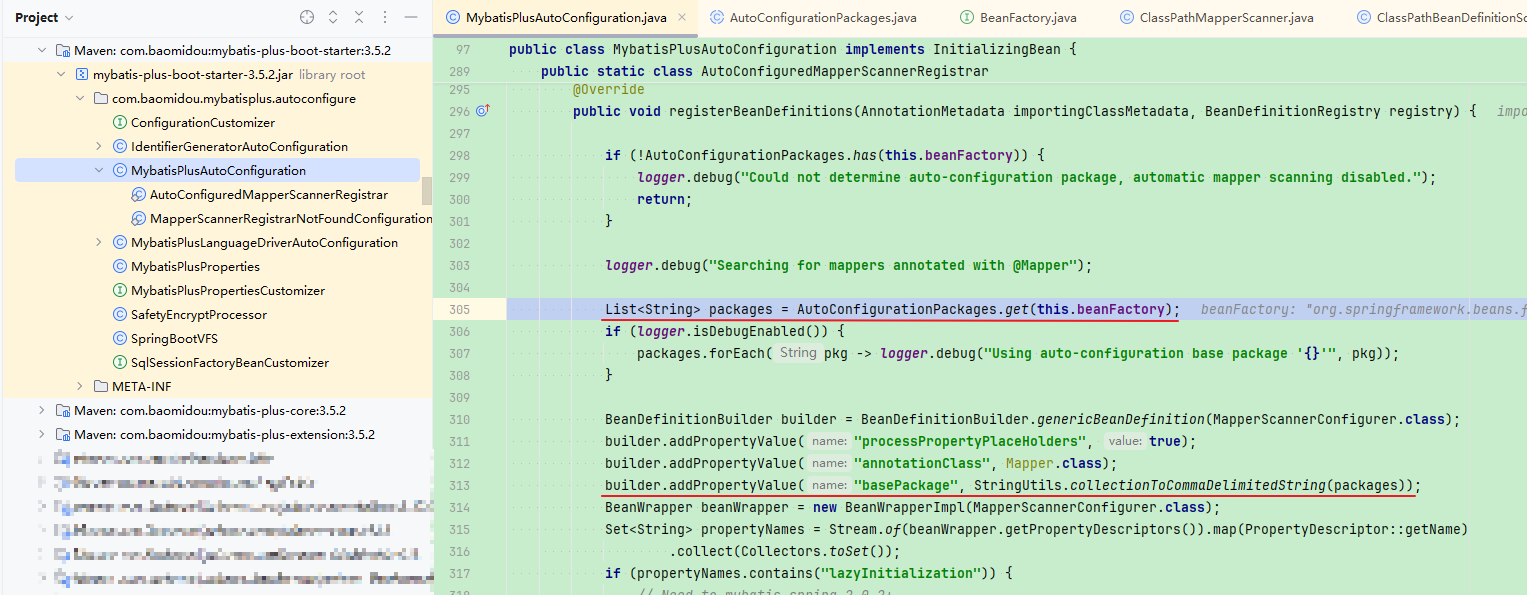Screen dimensions: 1527x595
Task: Expand Maven: com.baomidou:mybatis-plus-extension:3.5.2 node
Action: click(x=42, y=435)
